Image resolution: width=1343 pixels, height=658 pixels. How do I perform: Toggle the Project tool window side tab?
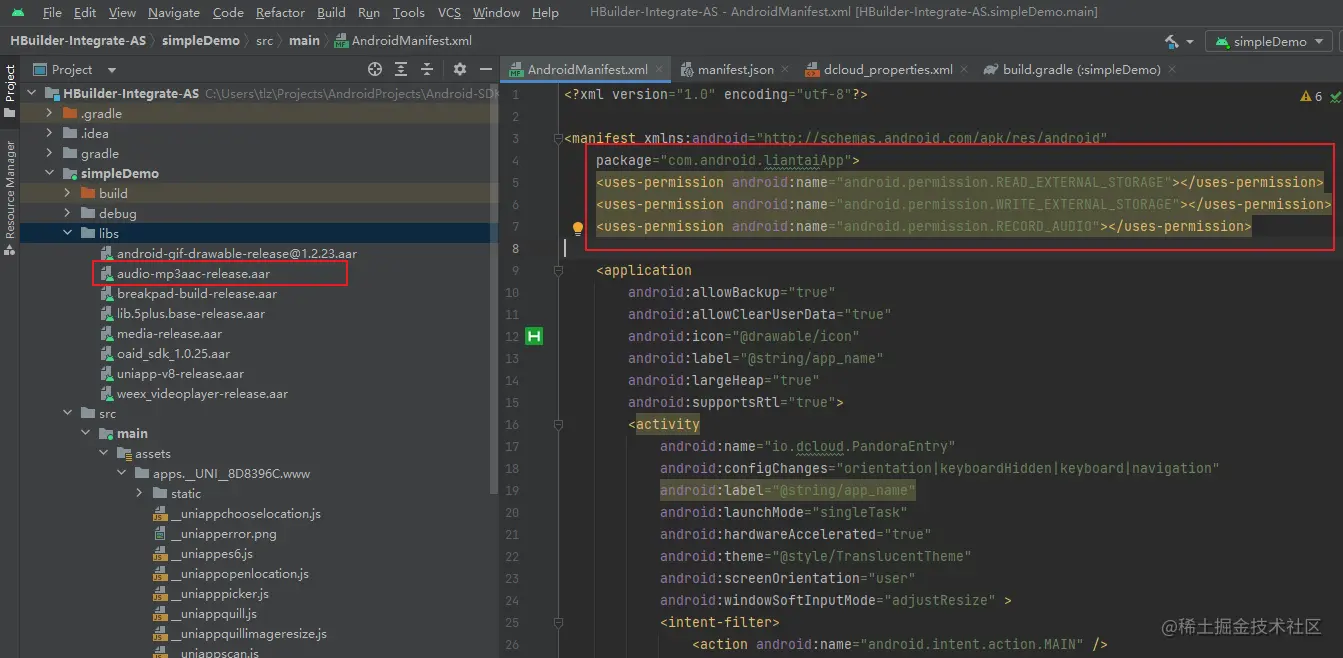10,90
